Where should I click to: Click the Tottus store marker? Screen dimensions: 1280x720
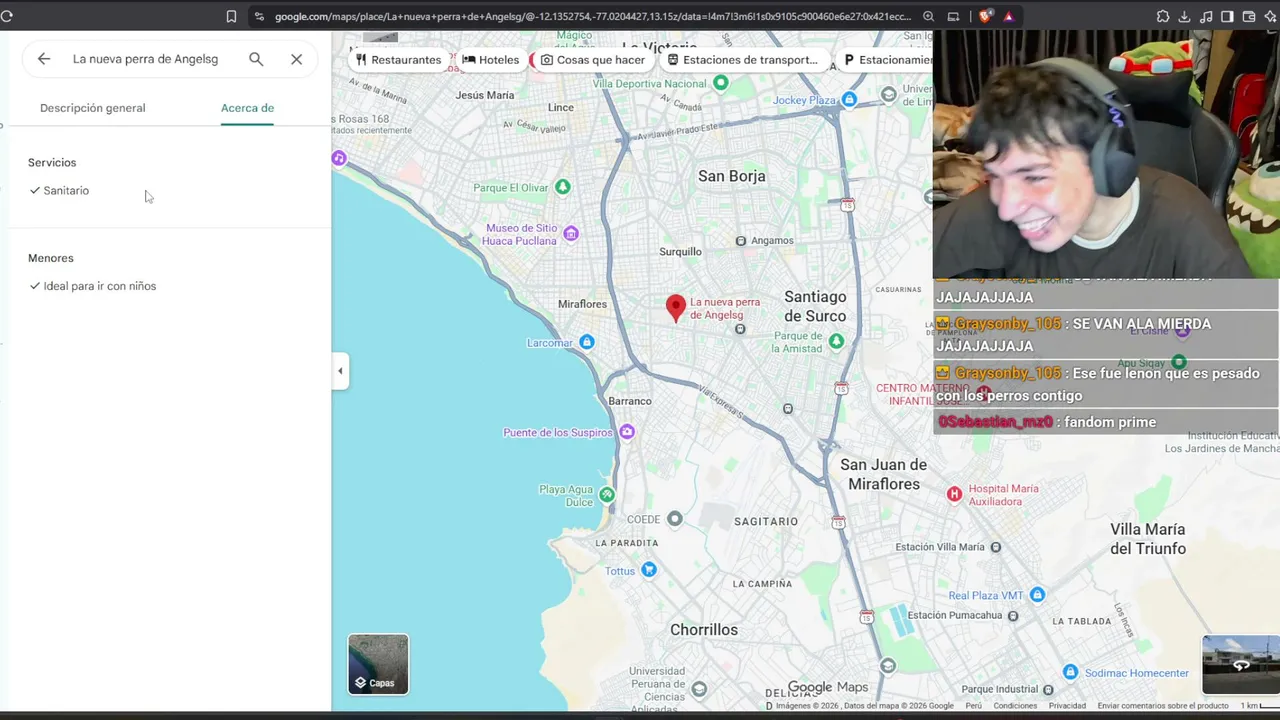(649, 570)
